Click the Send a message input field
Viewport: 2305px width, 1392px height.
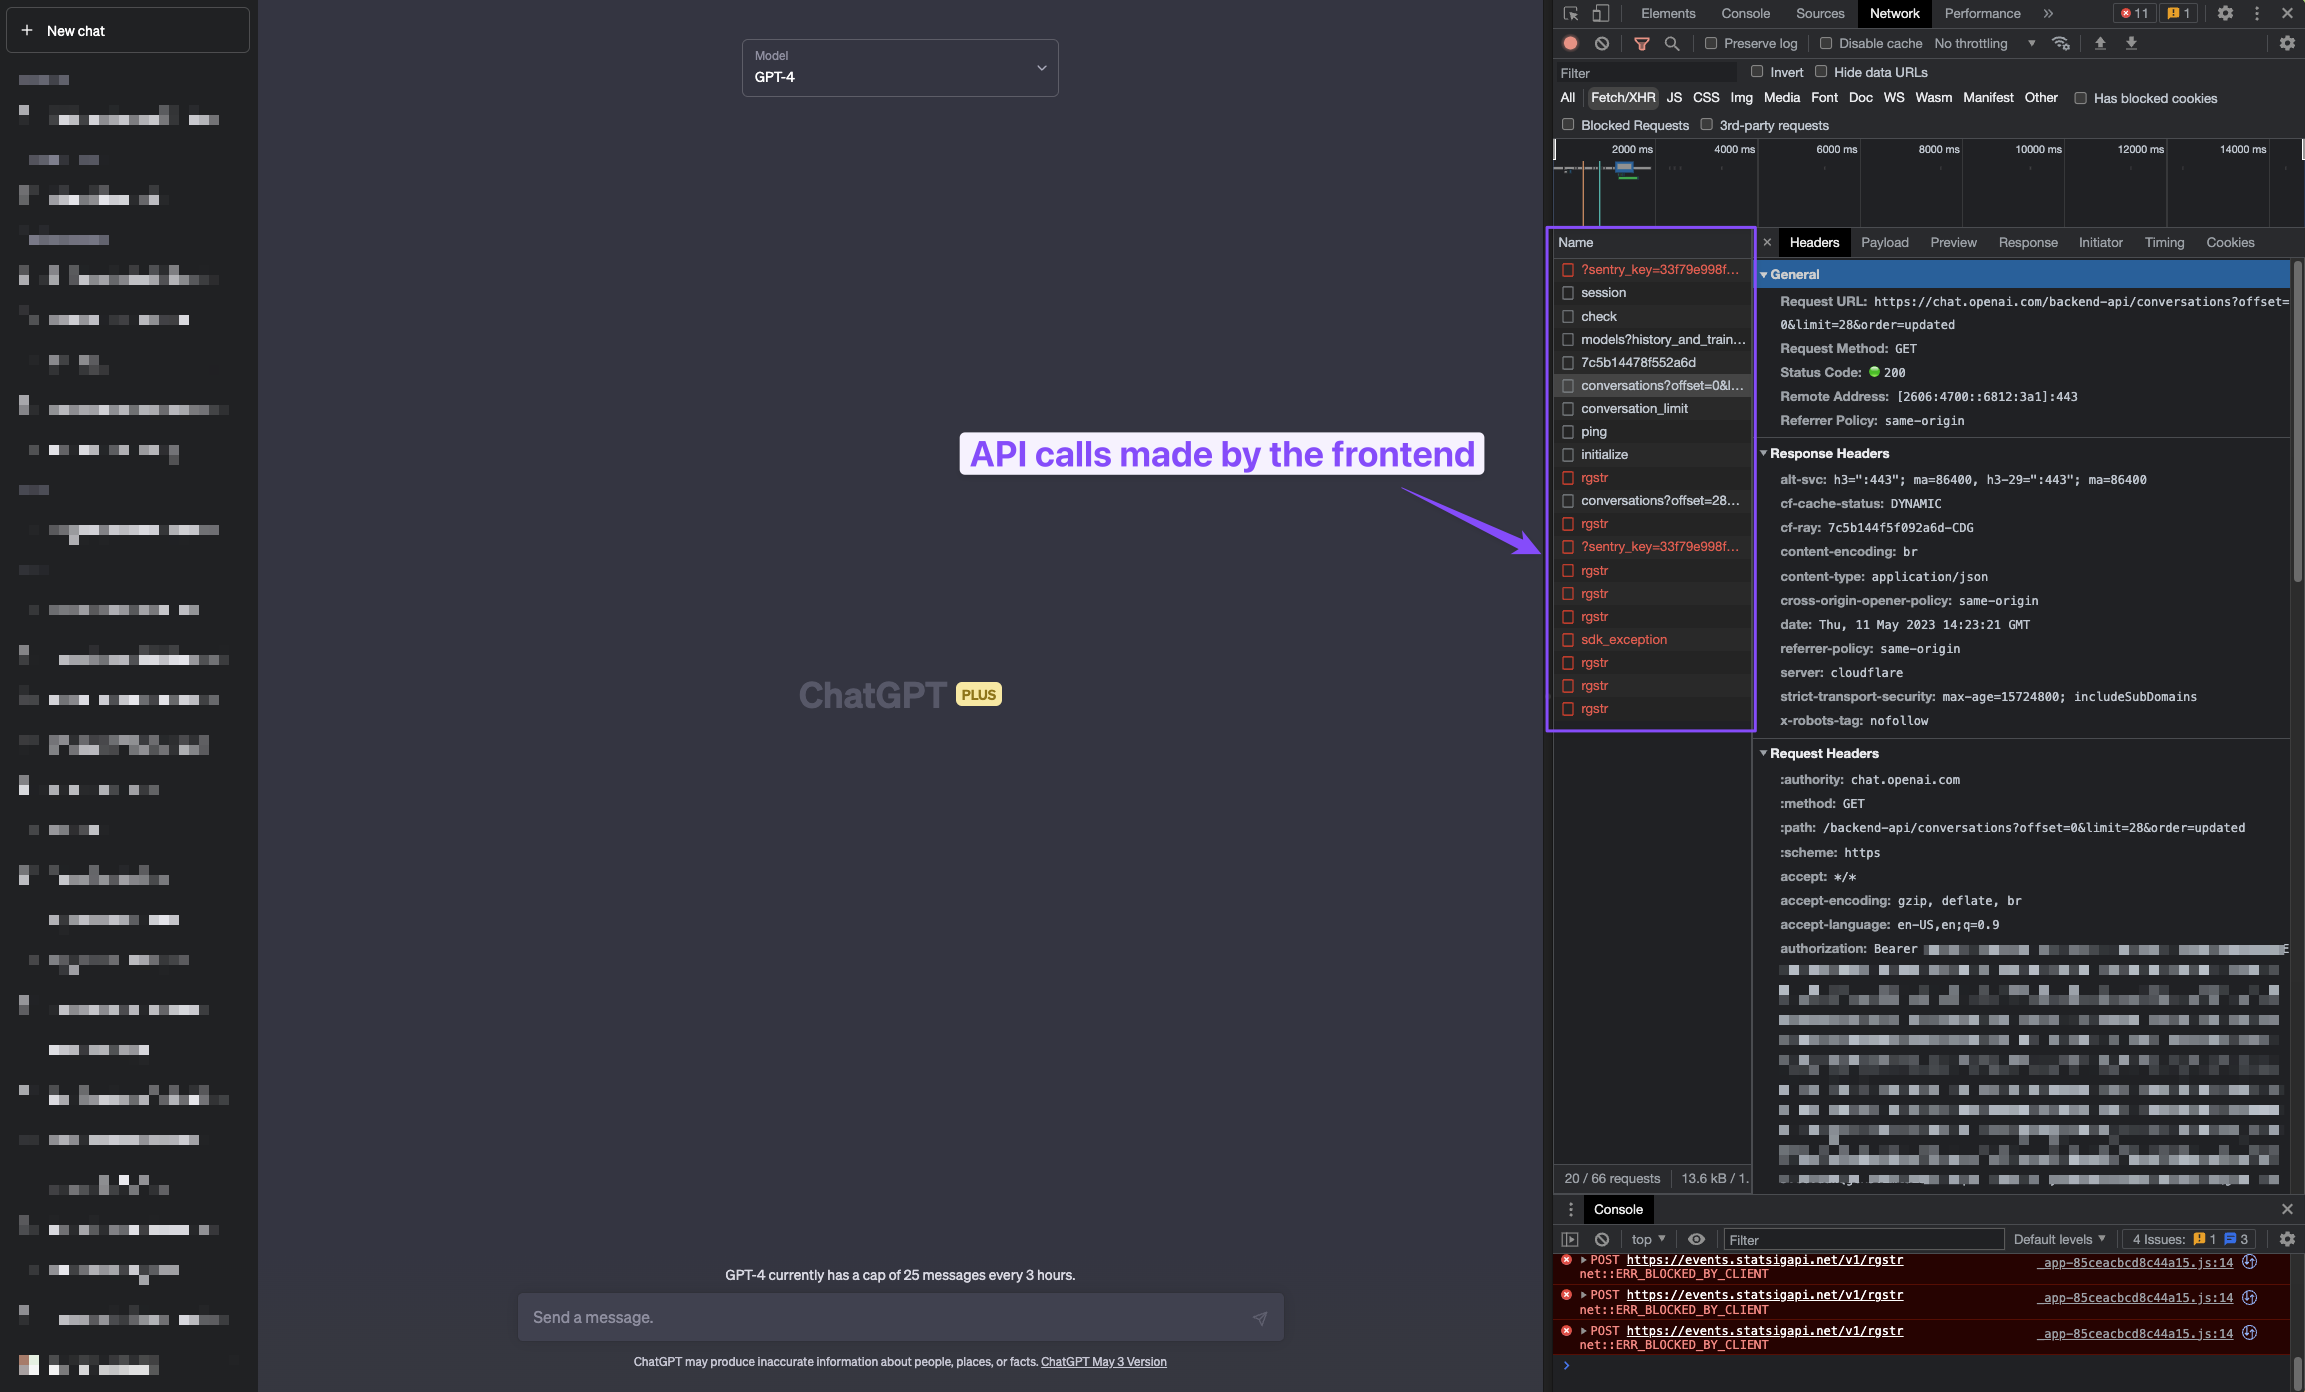coord(880,1317)
